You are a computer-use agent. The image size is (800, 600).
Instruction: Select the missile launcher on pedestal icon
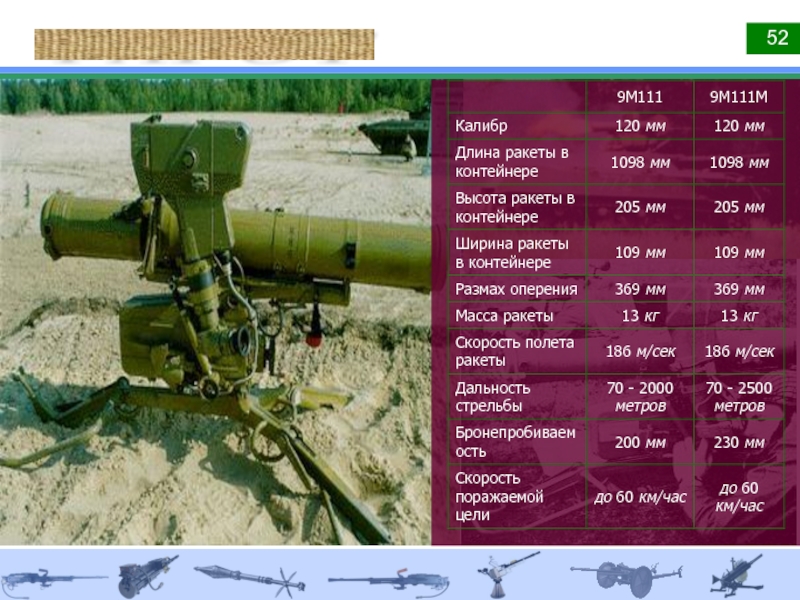pos(507,574)
